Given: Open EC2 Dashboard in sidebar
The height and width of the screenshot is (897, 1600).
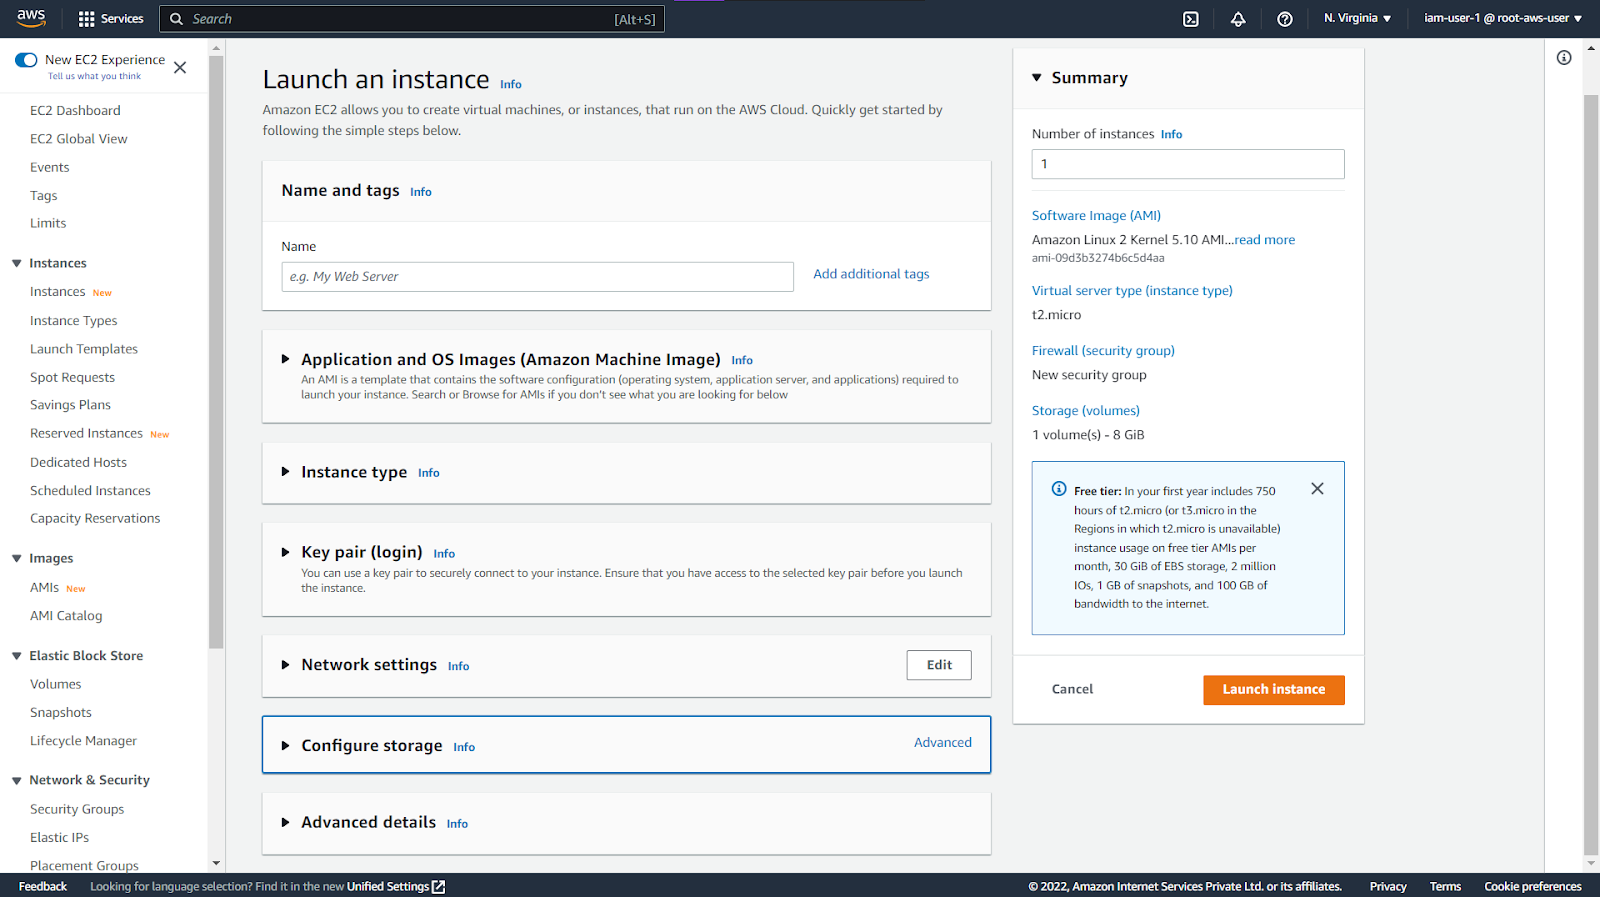Looking at the screenshot, I should pos(75,111).
